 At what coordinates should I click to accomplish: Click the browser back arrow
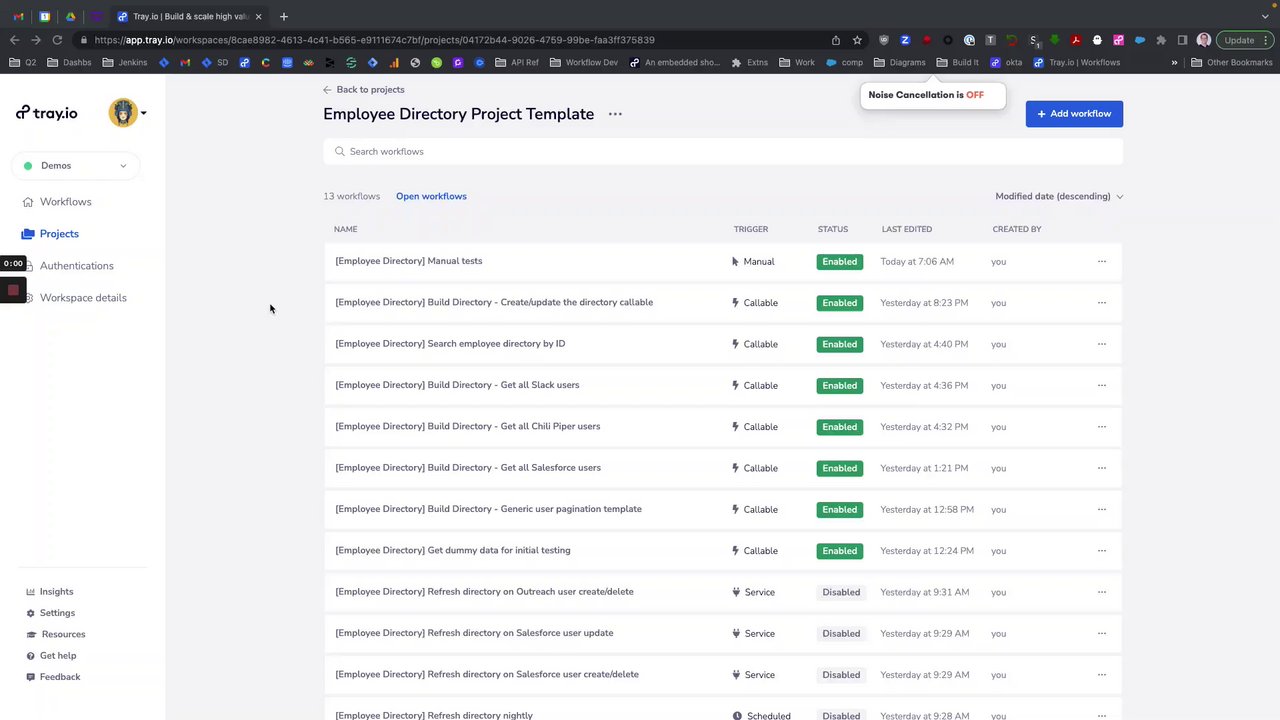coord(14,40)
